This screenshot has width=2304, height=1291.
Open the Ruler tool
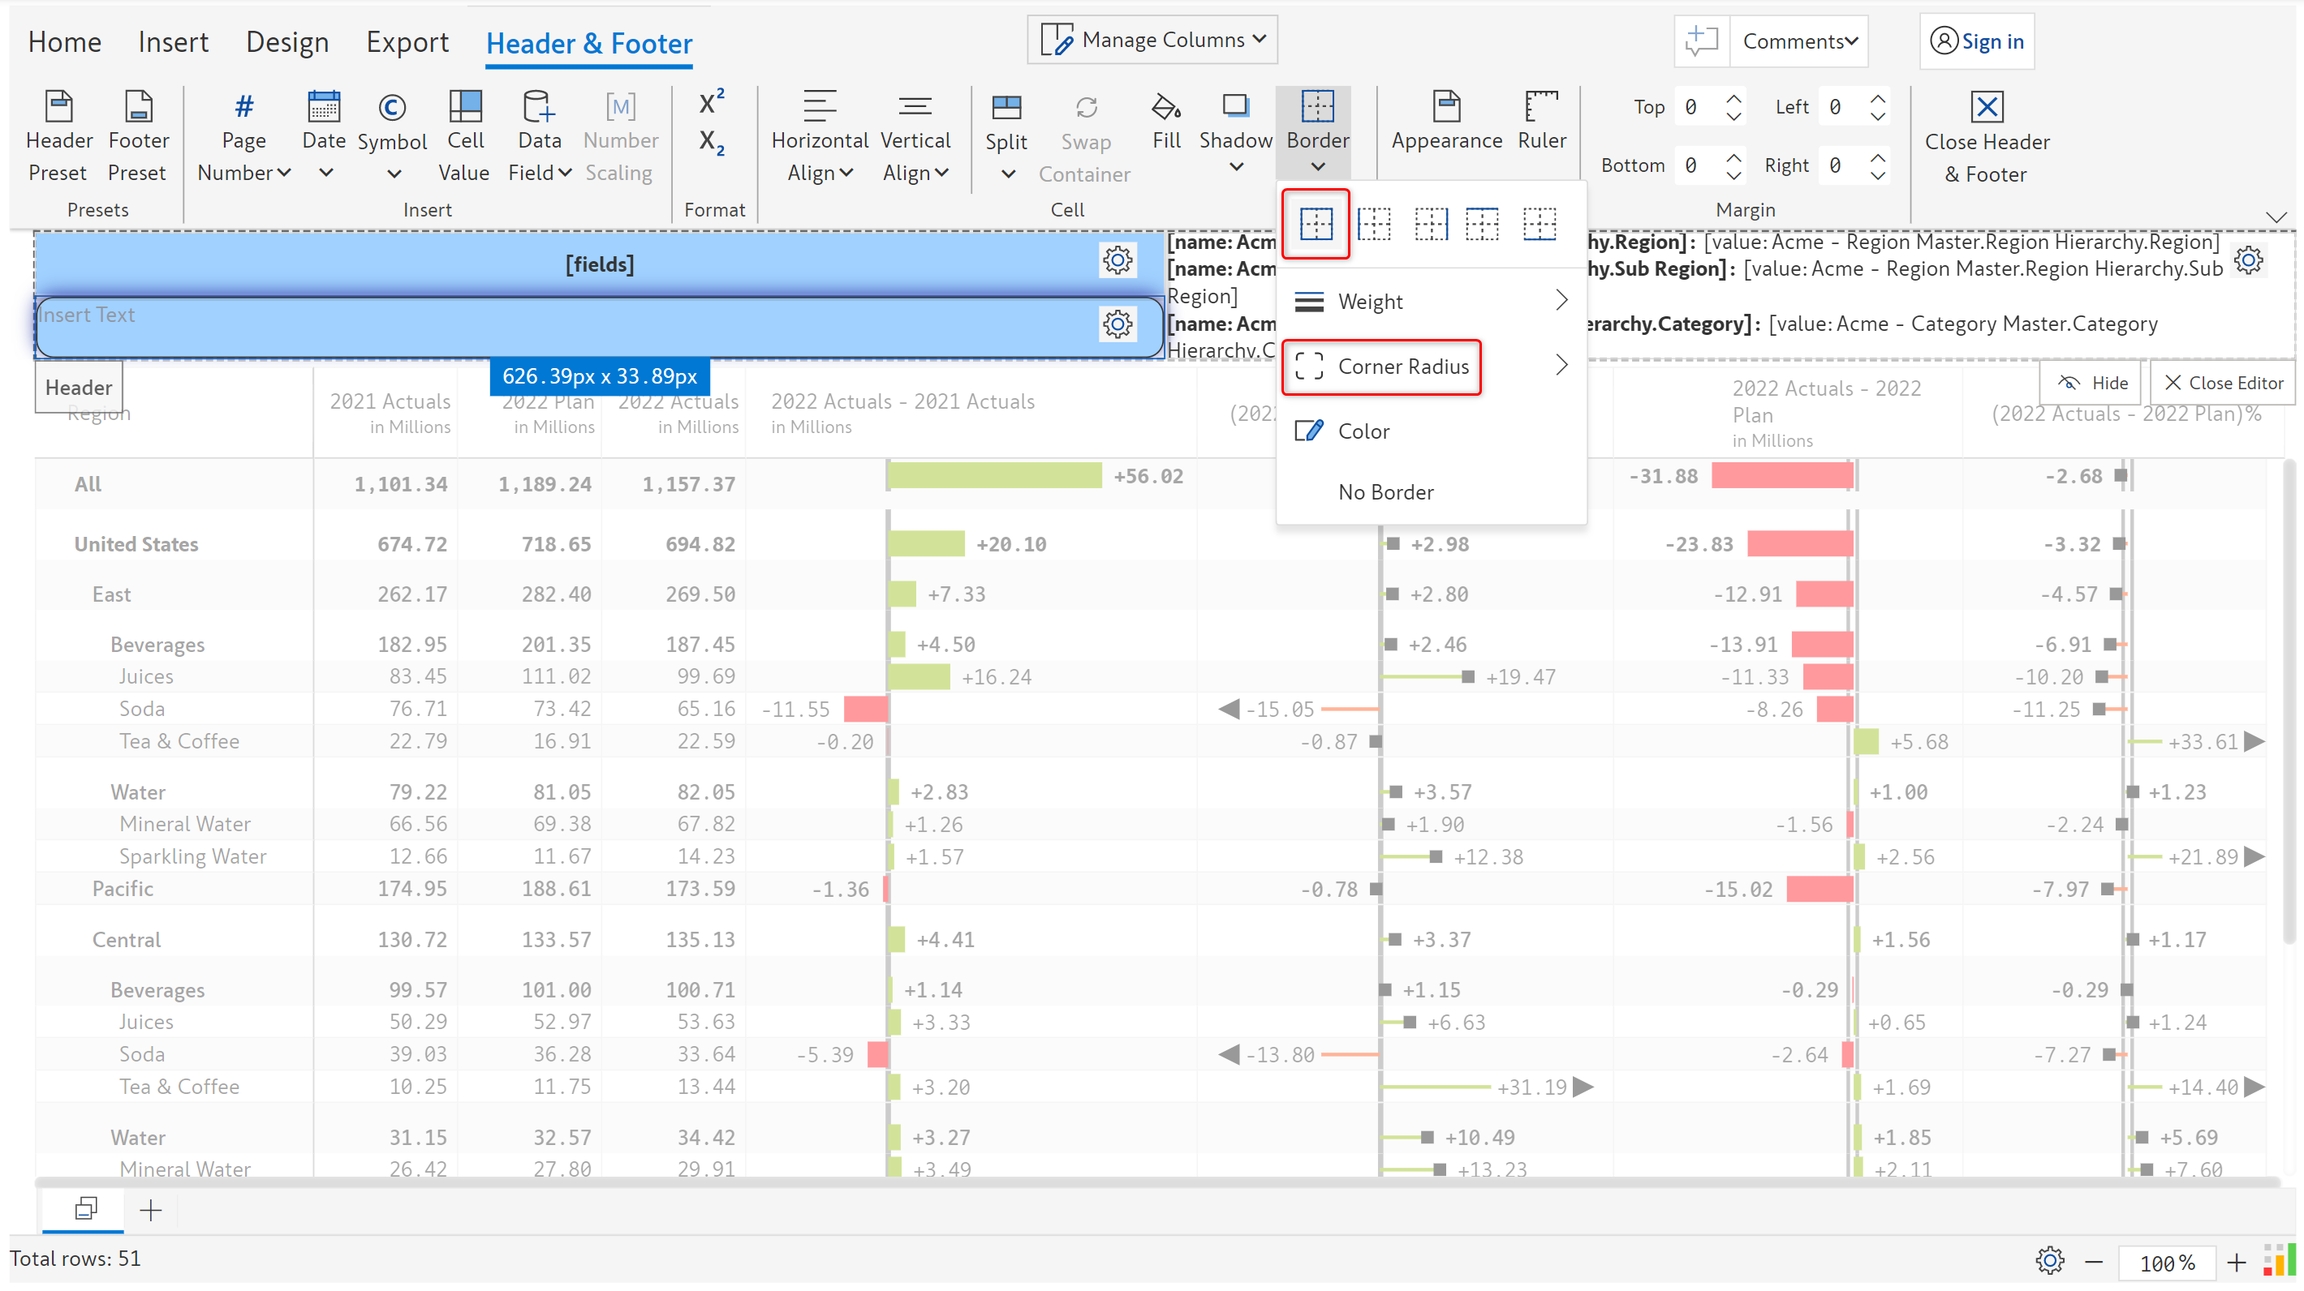point(1541,107)
